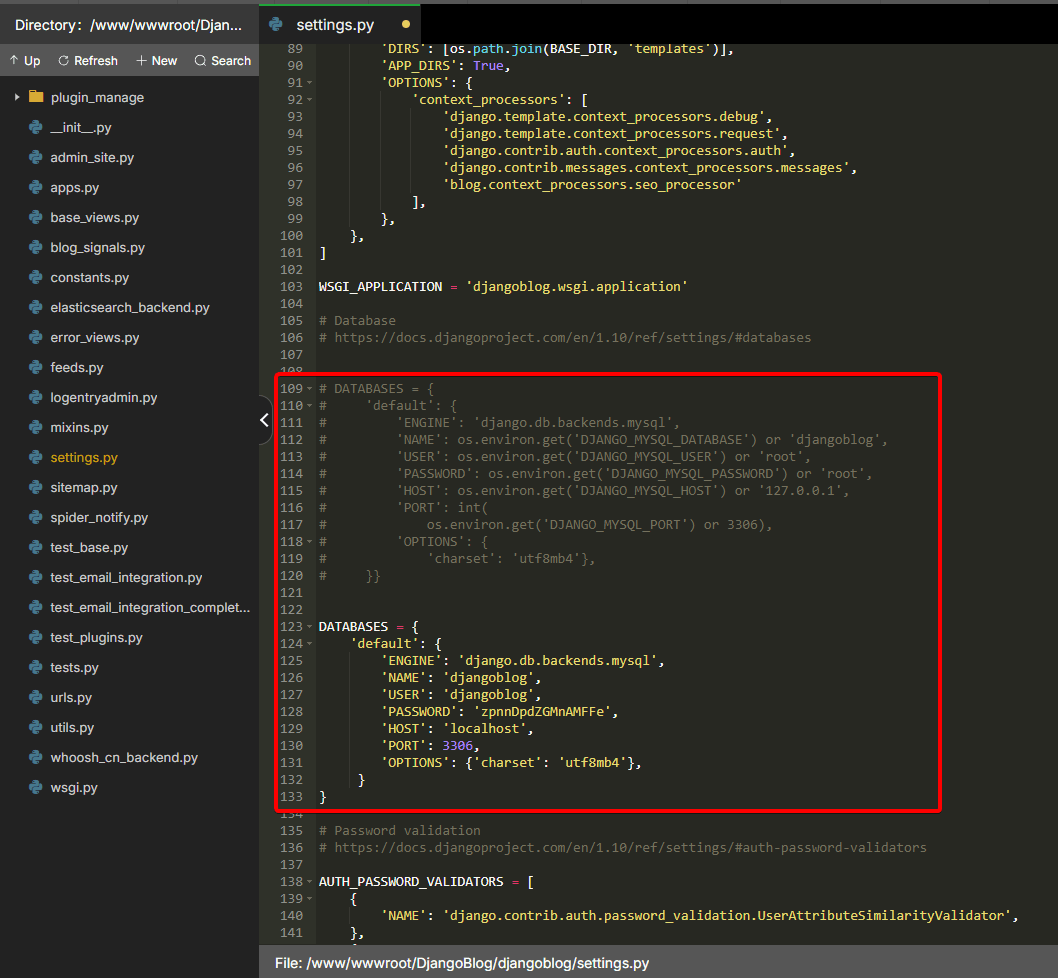Click the Python icon beside wsgi.py
The image size is (1058, 978).
click(x=36, y=788)
